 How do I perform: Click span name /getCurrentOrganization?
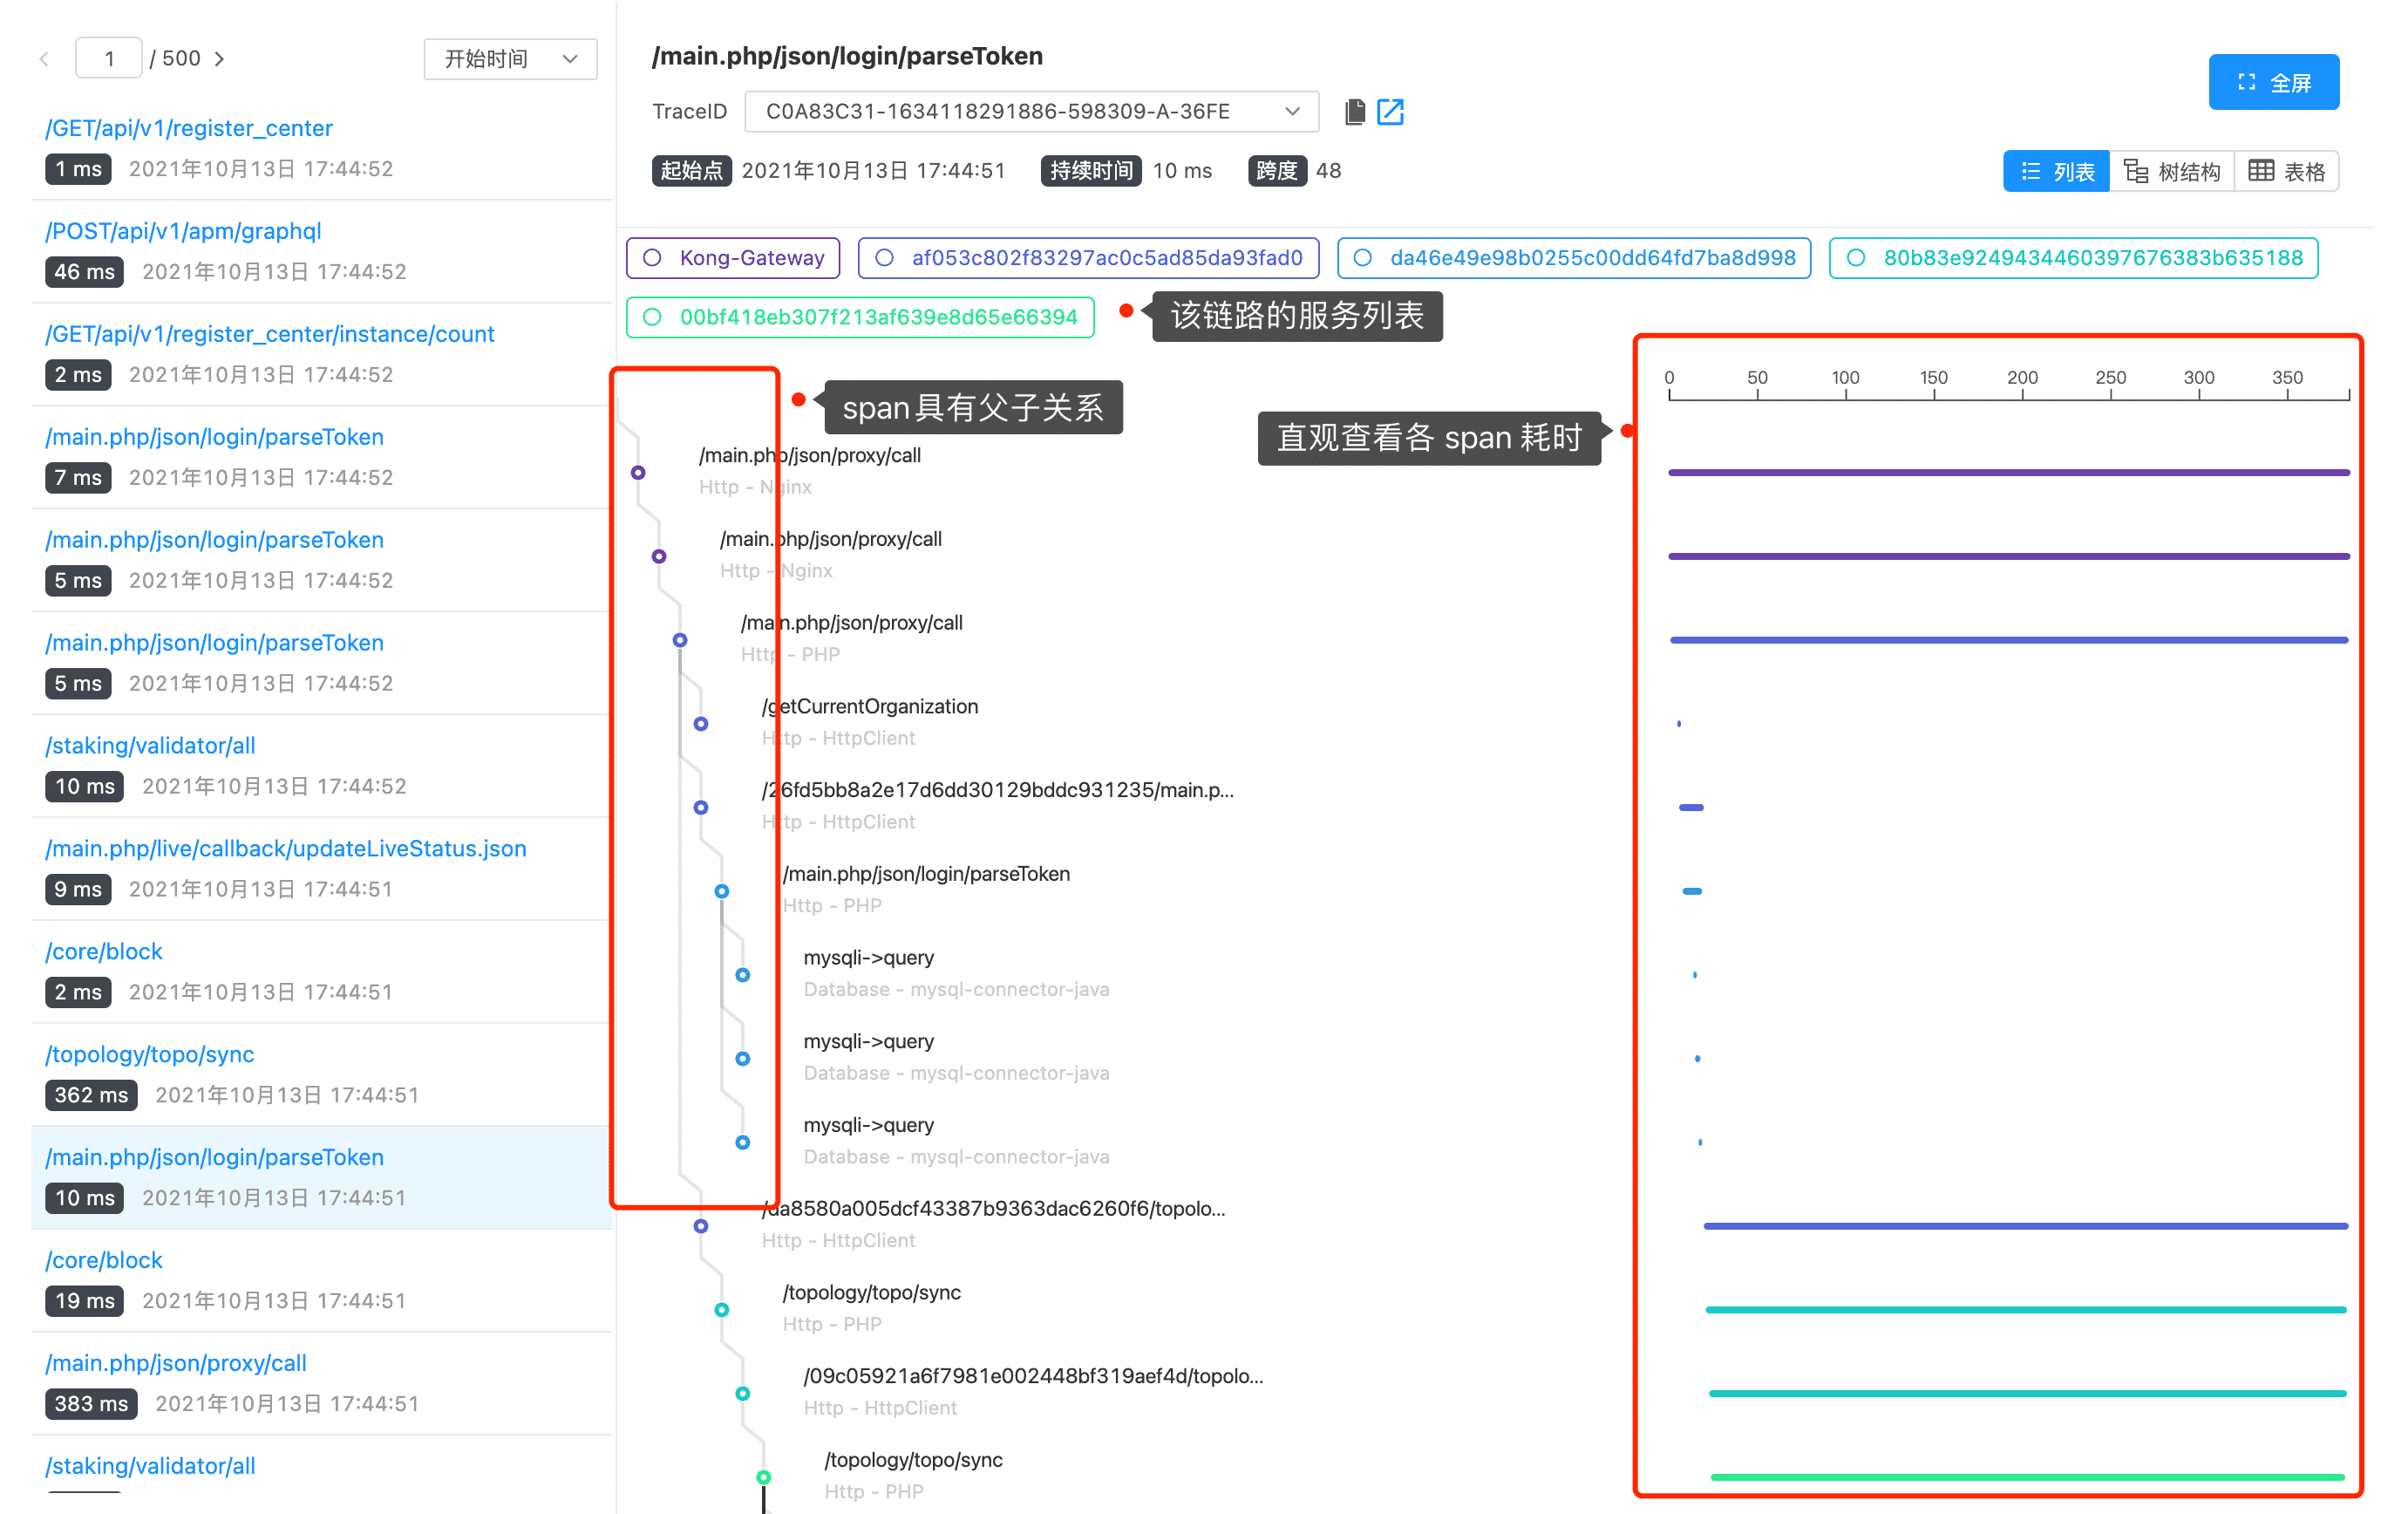[870, 706]
